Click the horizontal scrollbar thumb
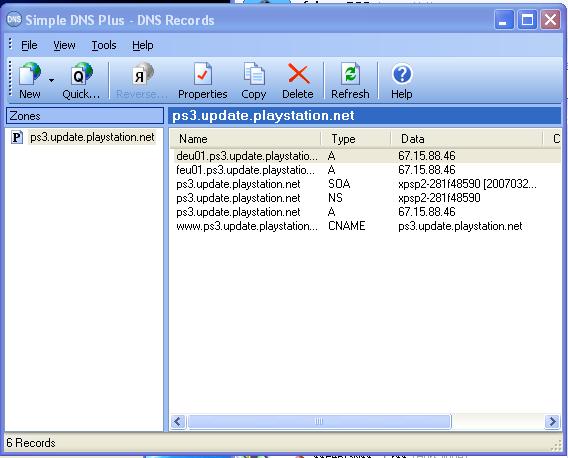Viewport: 568px width, 458px height. pyautogui.click(x=320, y=421)
